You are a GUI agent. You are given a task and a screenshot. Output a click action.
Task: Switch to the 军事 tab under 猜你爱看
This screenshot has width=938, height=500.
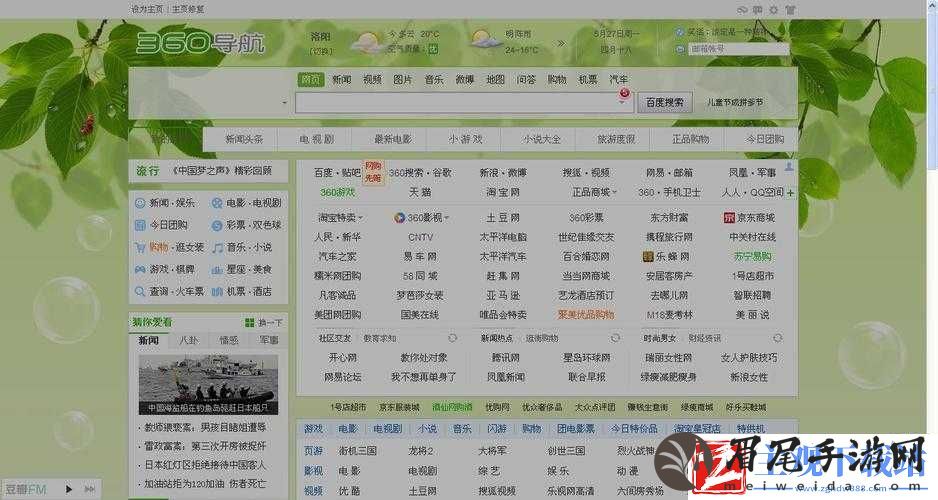click(x=269, y=340)
